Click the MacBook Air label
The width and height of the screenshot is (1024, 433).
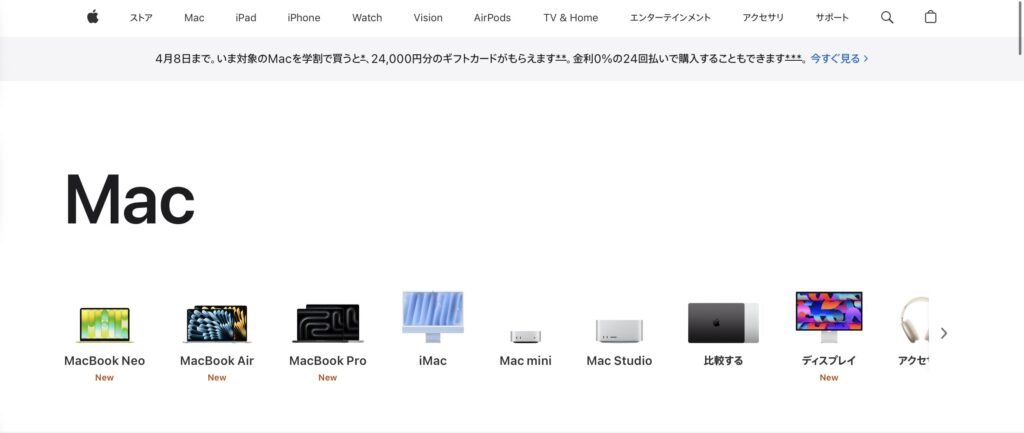point(217,361)
